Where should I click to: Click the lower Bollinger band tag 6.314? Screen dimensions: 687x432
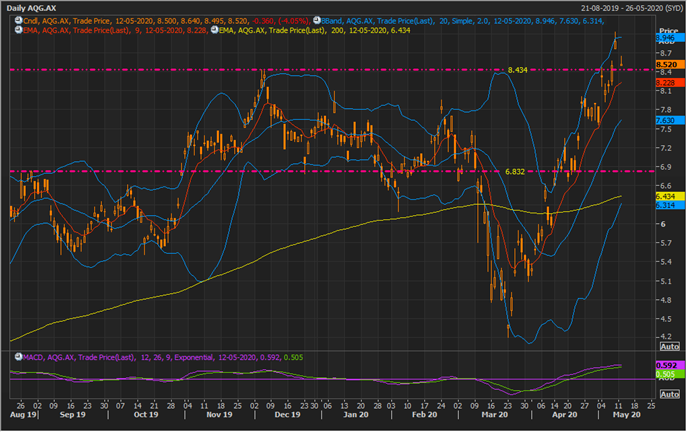pyautogui.click(x=670, y=205)
